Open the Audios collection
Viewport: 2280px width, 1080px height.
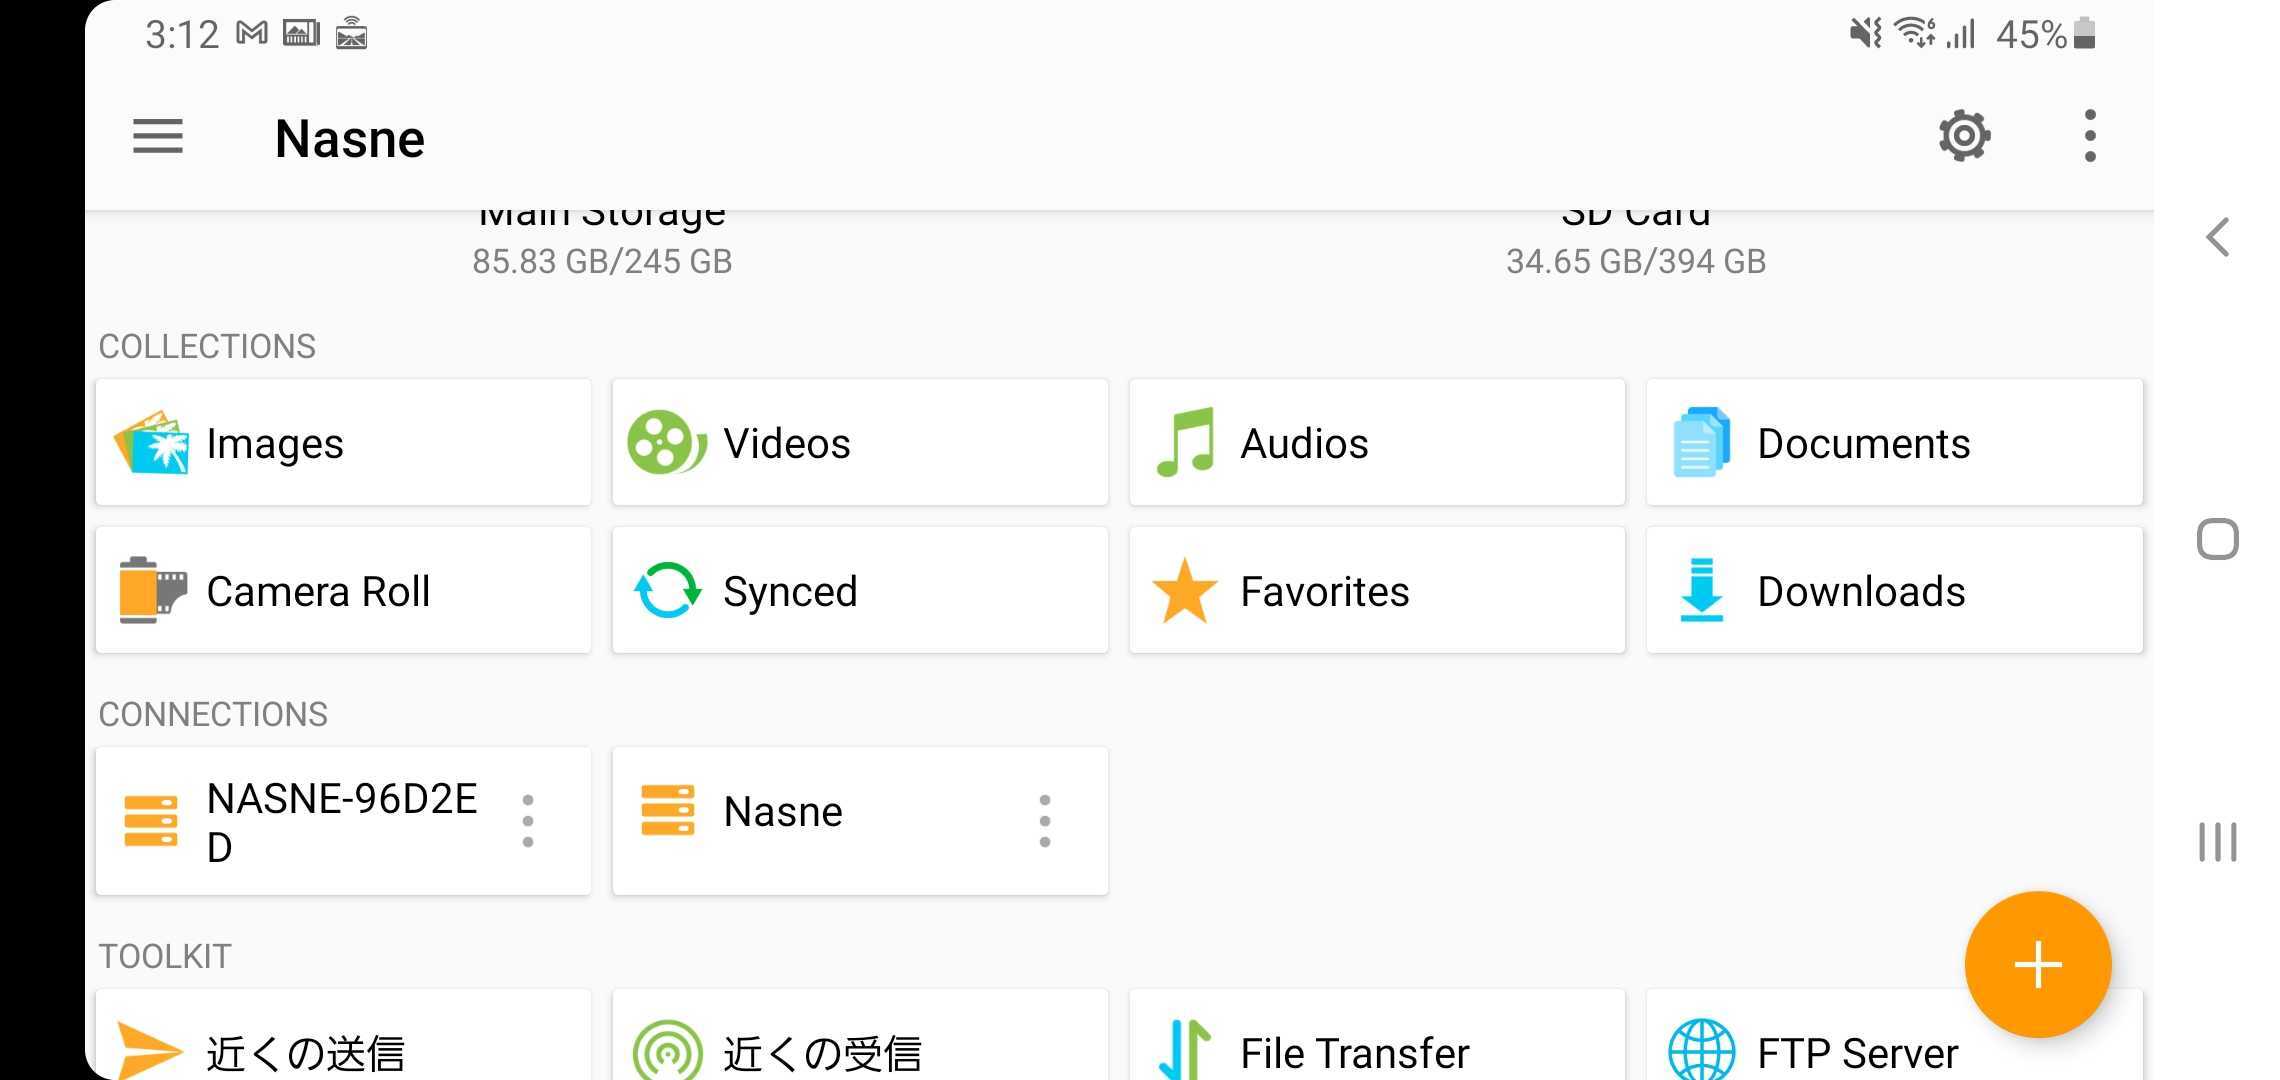1377,442
